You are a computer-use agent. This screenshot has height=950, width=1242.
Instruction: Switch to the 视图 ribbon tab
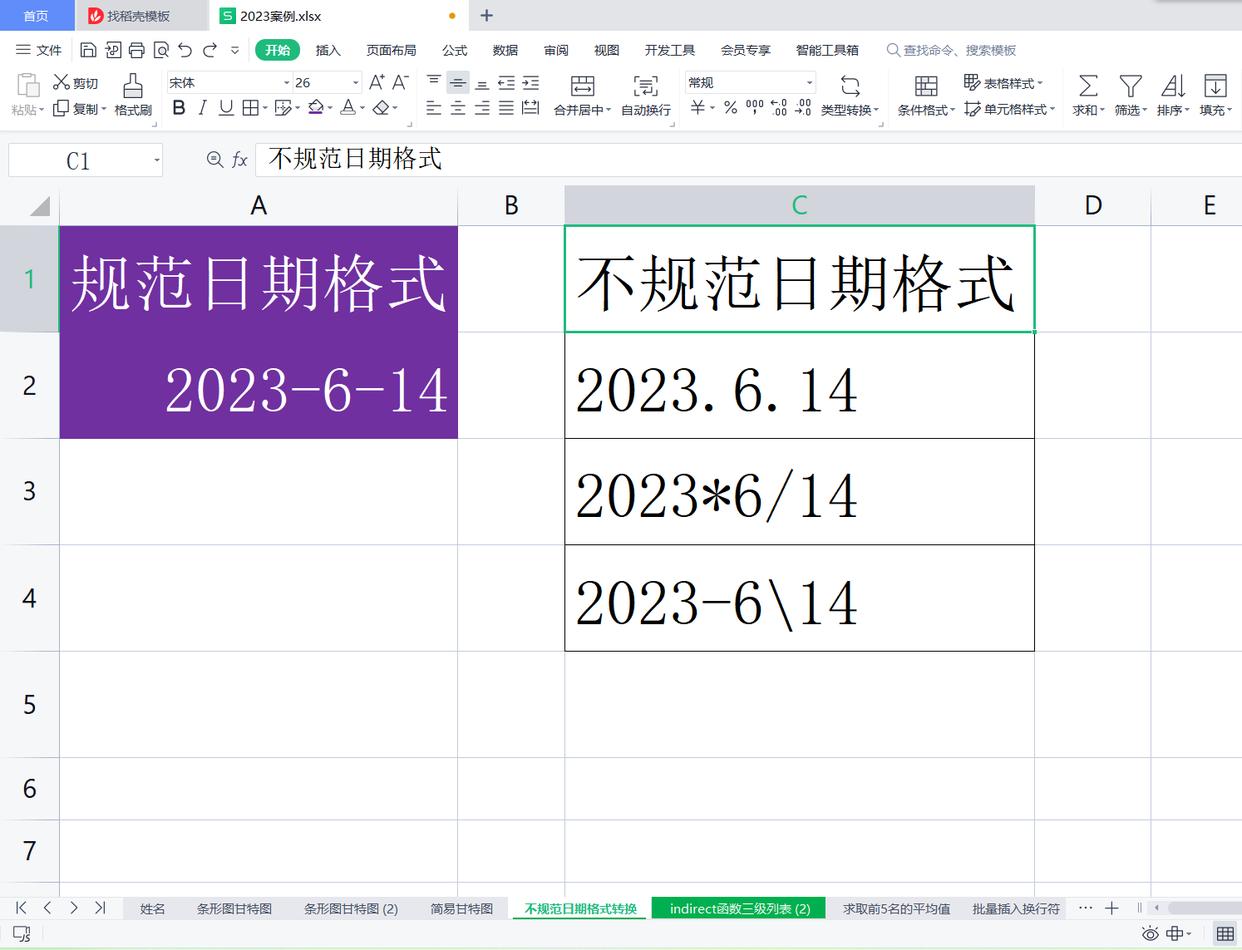tap(606, 50)
